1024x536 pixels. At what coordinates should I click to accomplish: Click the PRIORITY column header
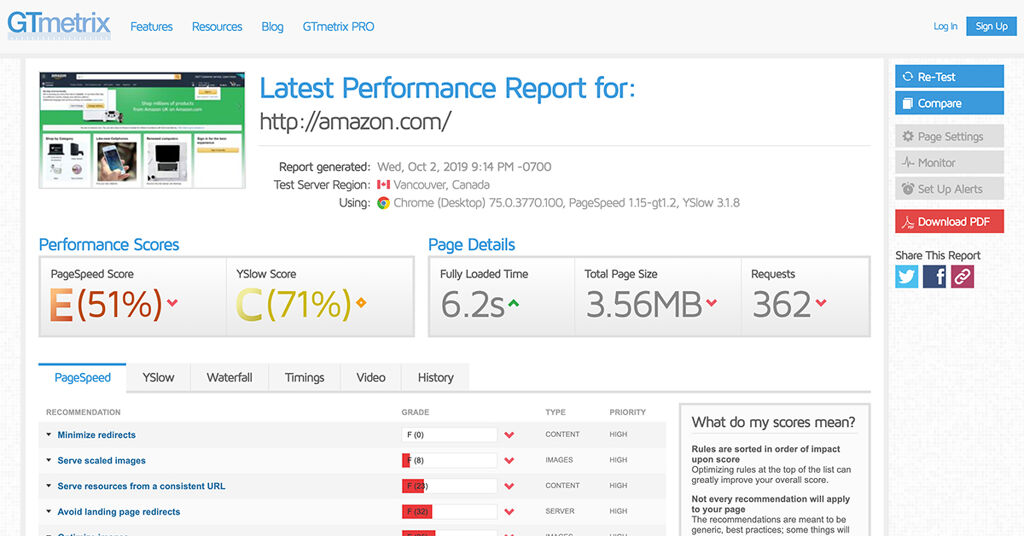(627, 412)
